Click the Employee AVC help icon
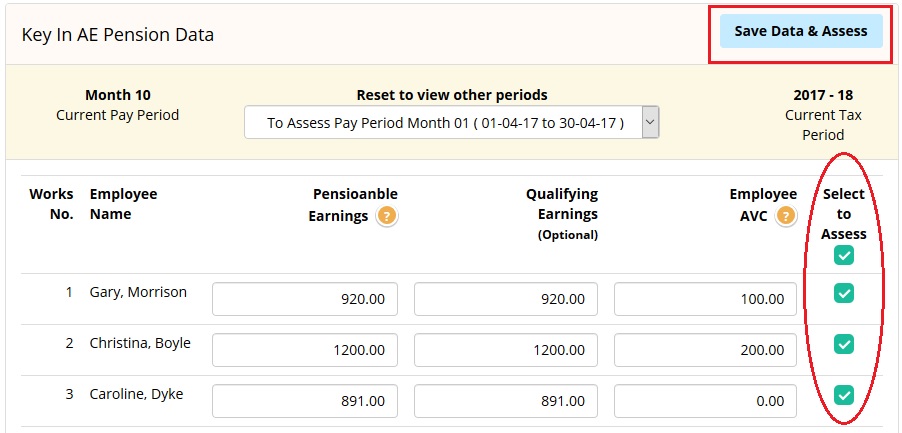The height and width of the screenshot is (433, 902). pyautogui.click(x=786, y=217)
